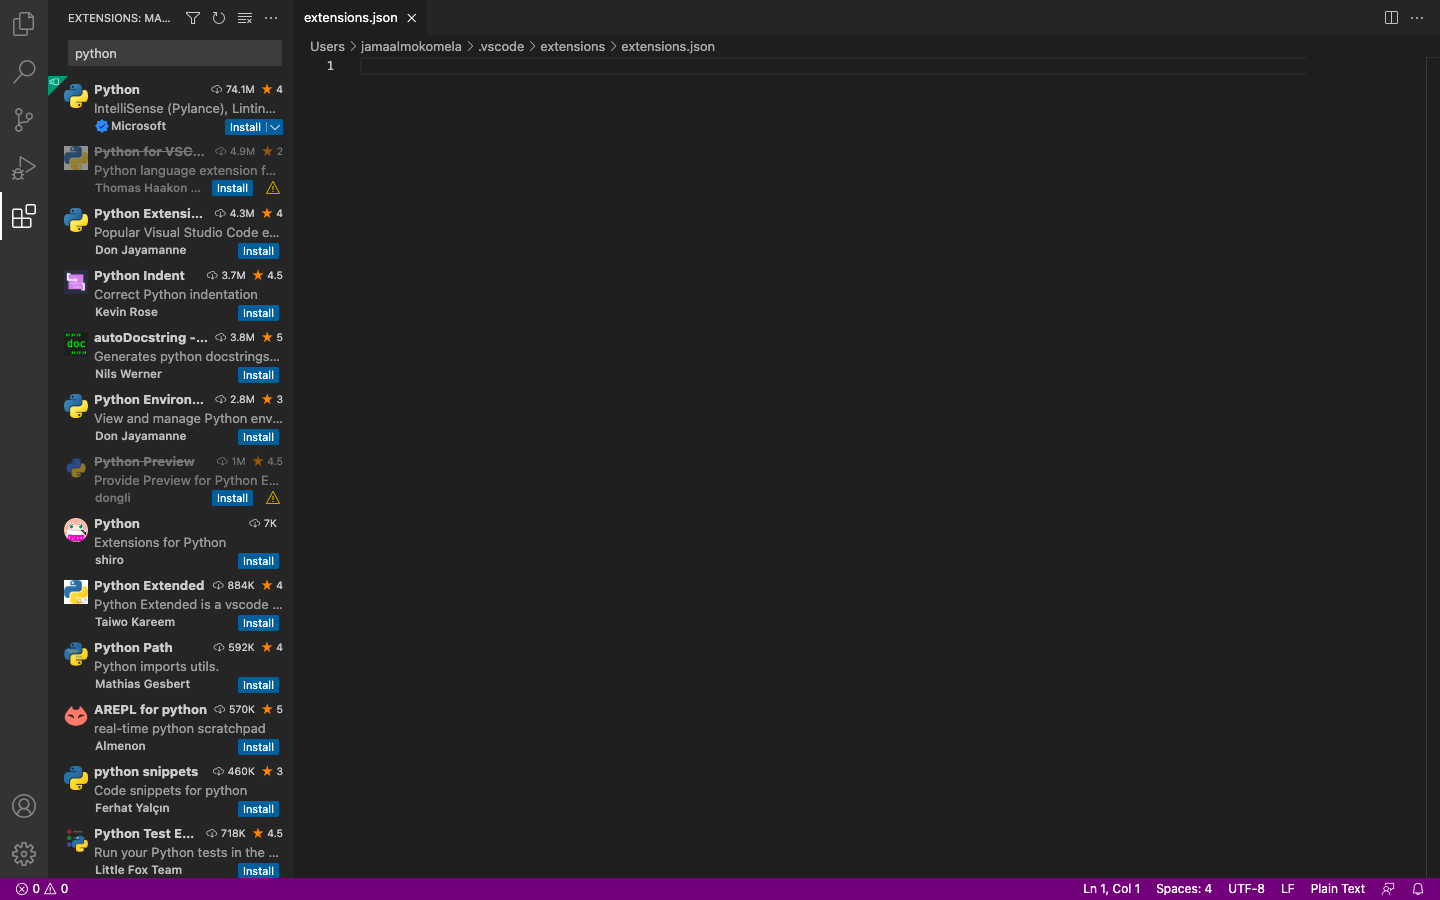Click the Extensions icon in the activity bar
Image resolution: width=1440 pixels, height=900 pixels.
tap(24, 215)
